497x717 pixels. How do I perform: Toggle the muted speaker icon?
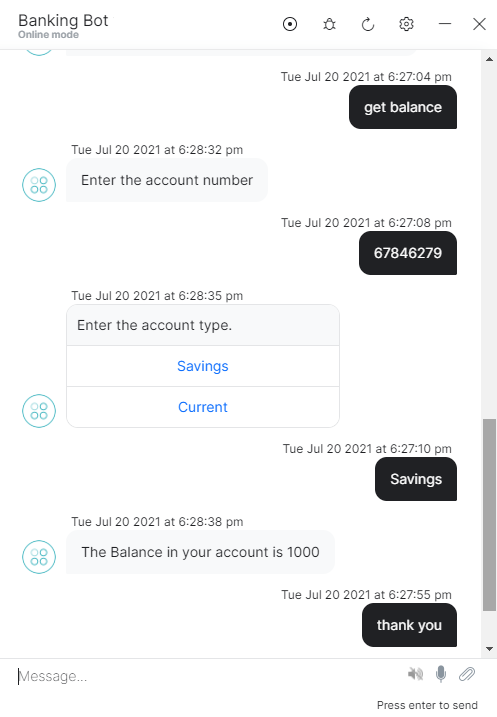[x=416, y=674]
